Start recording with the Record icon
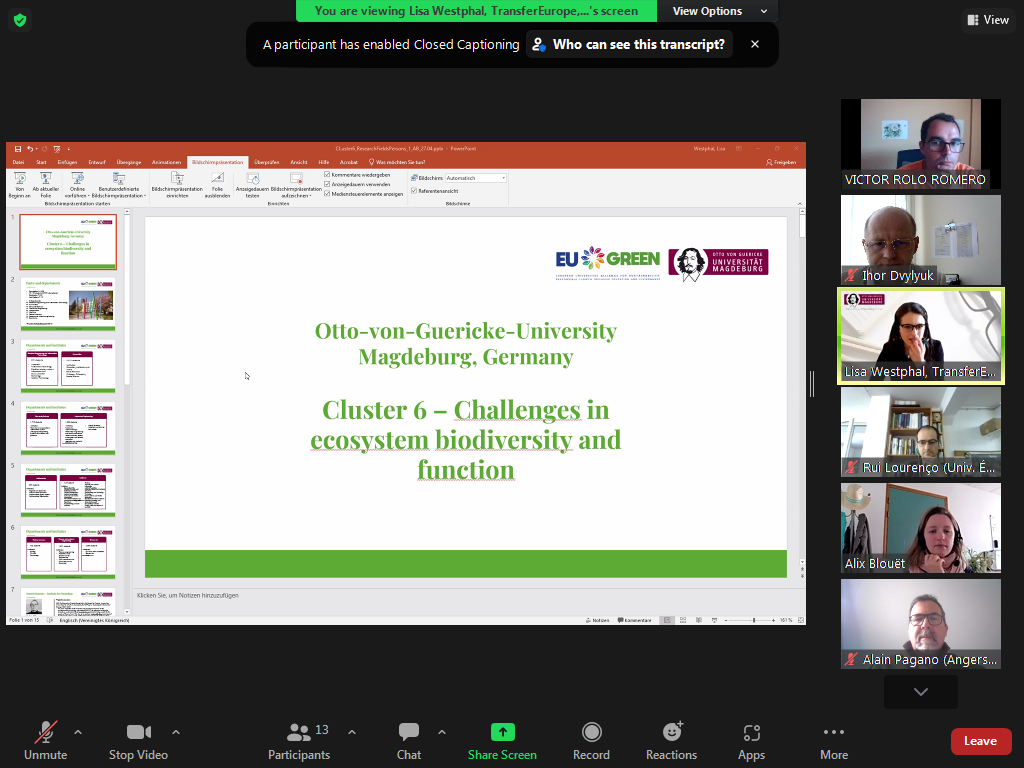 click(592, 732)
